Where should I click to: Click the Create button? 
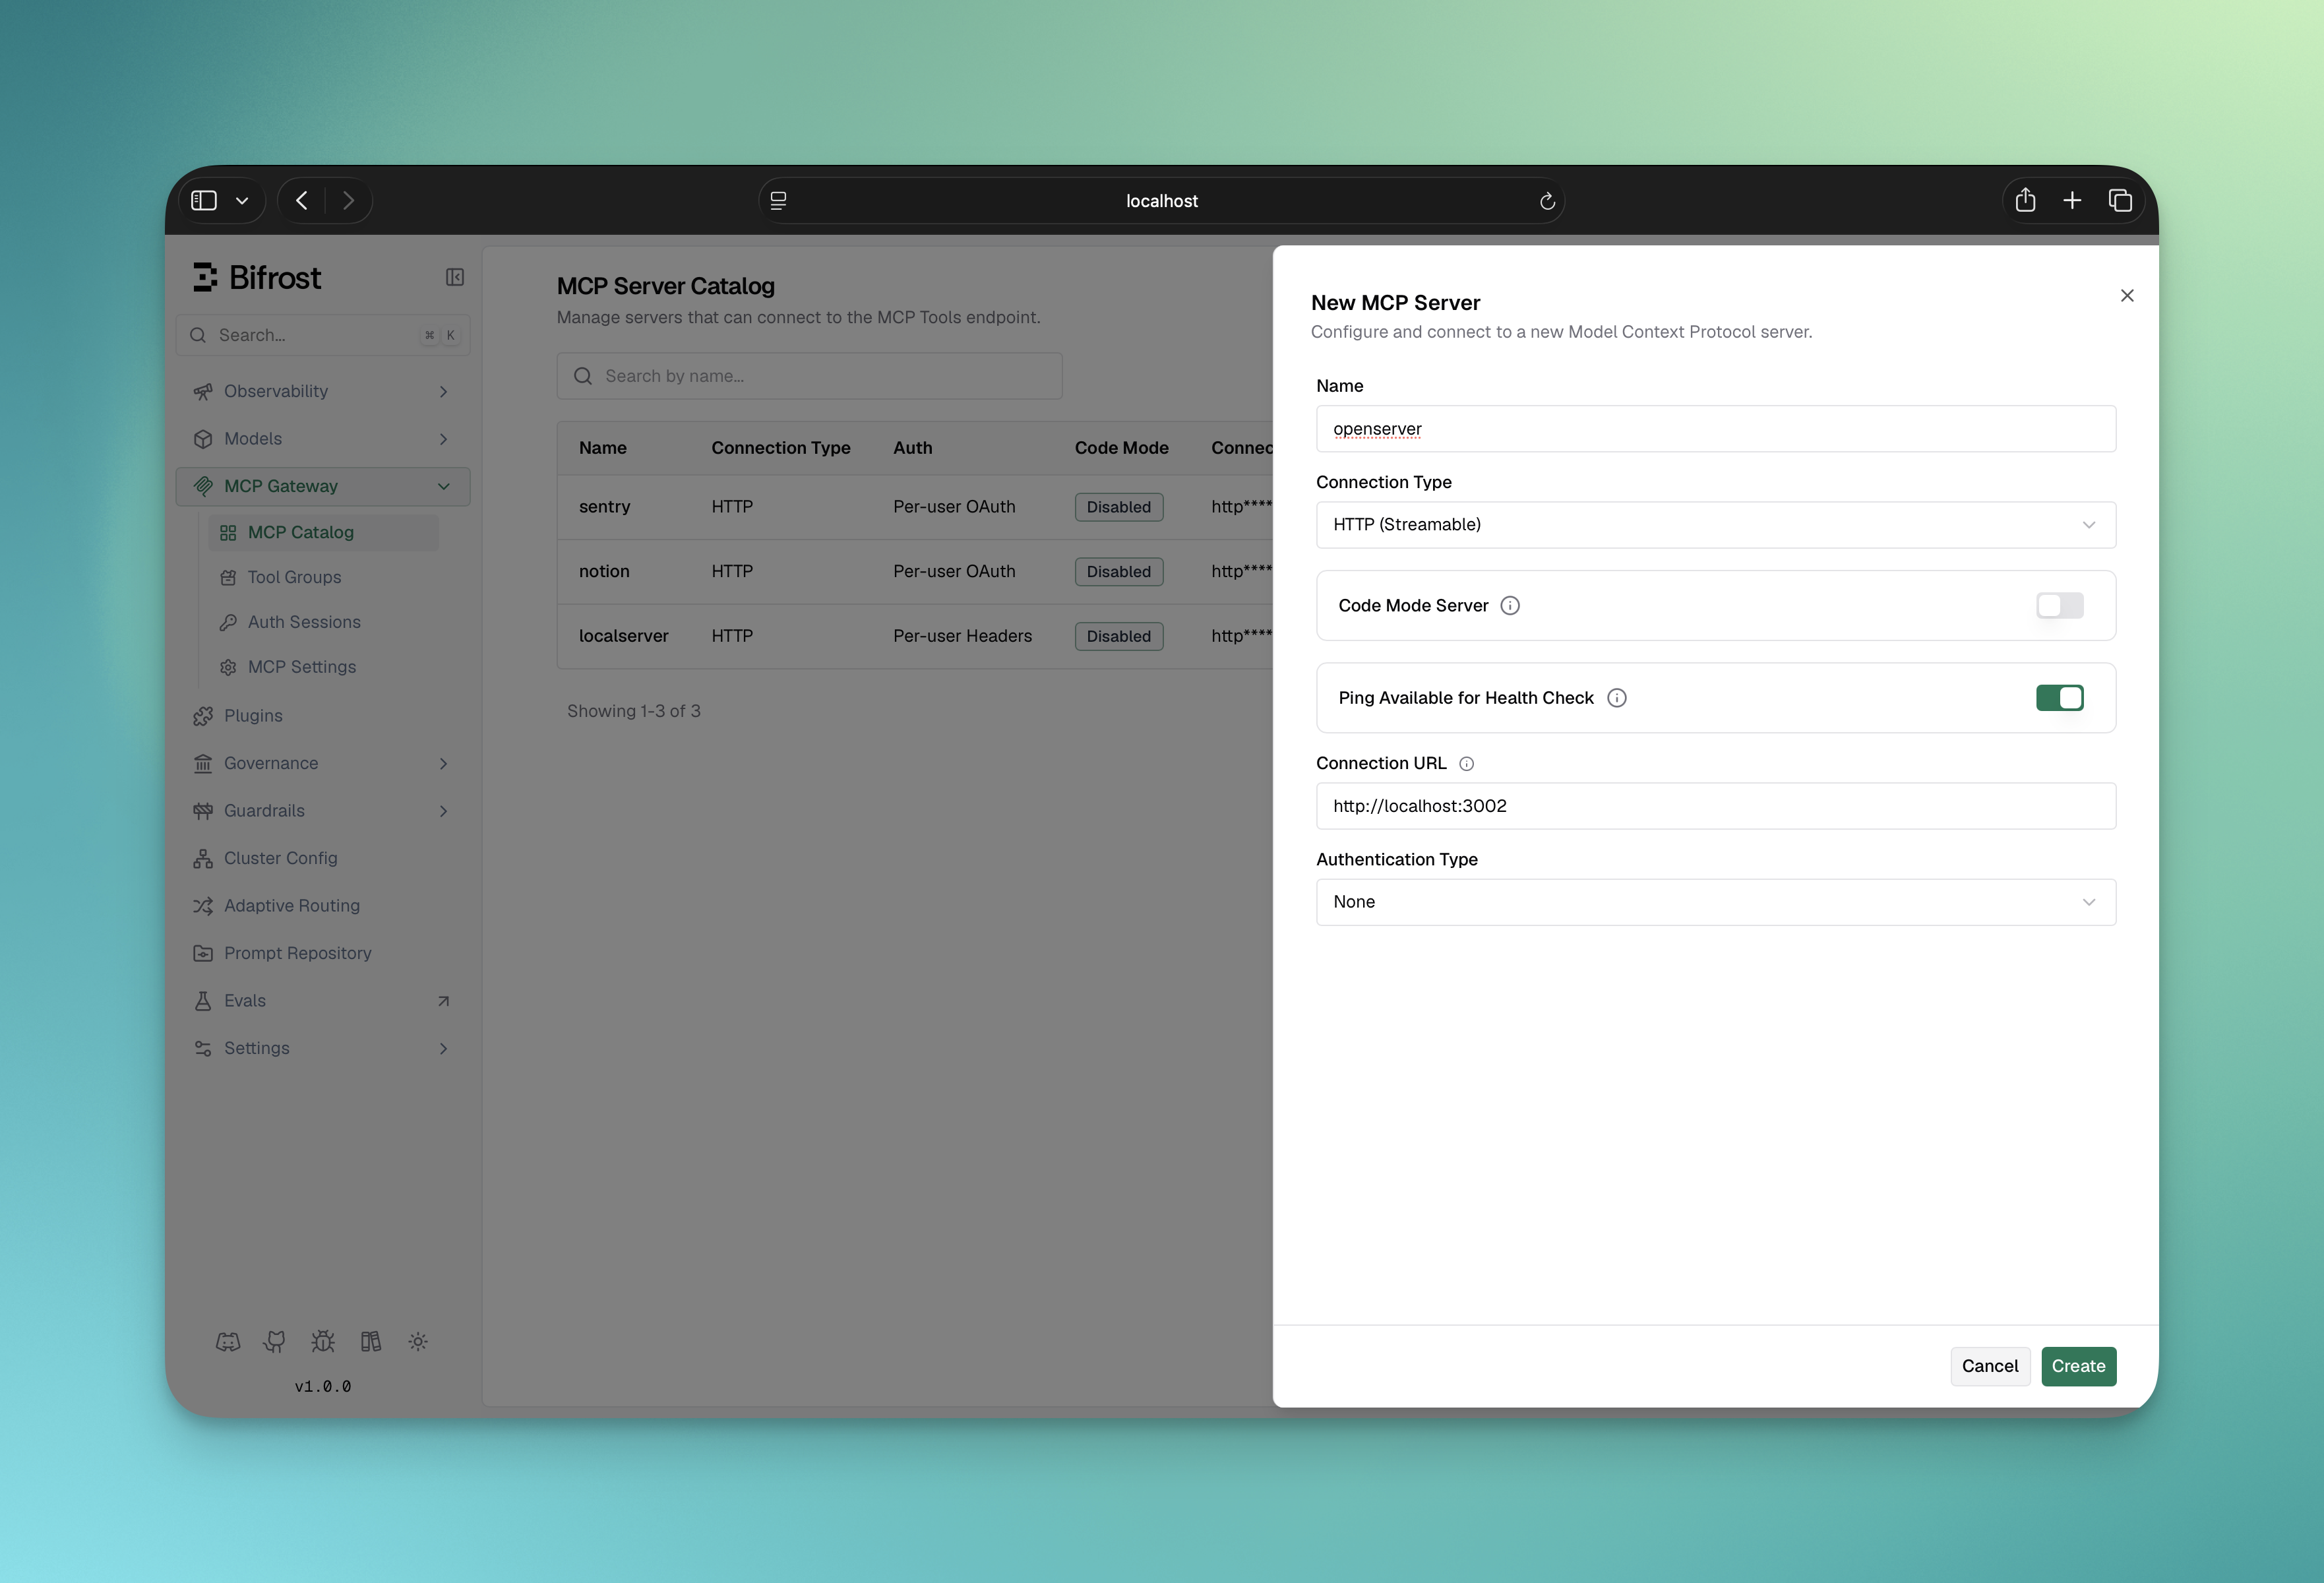point(2078,1366)
